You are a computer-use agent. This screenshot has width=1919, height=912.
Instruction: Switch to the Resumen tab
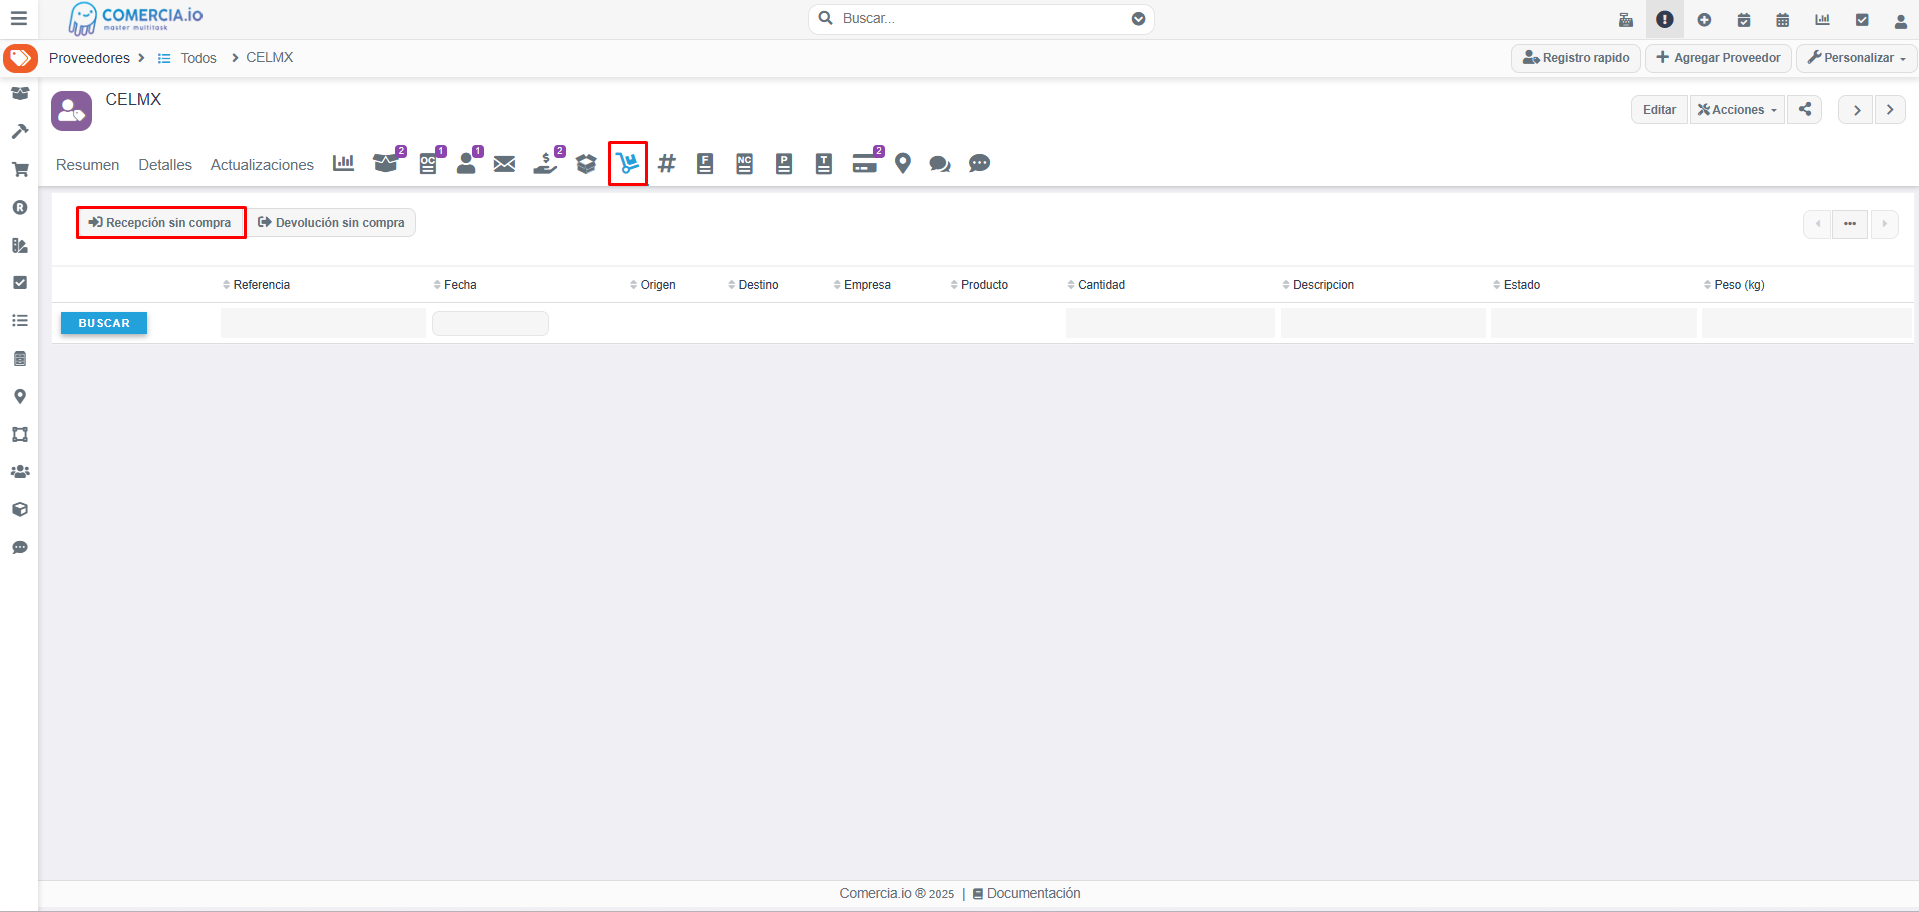[87, 164]
